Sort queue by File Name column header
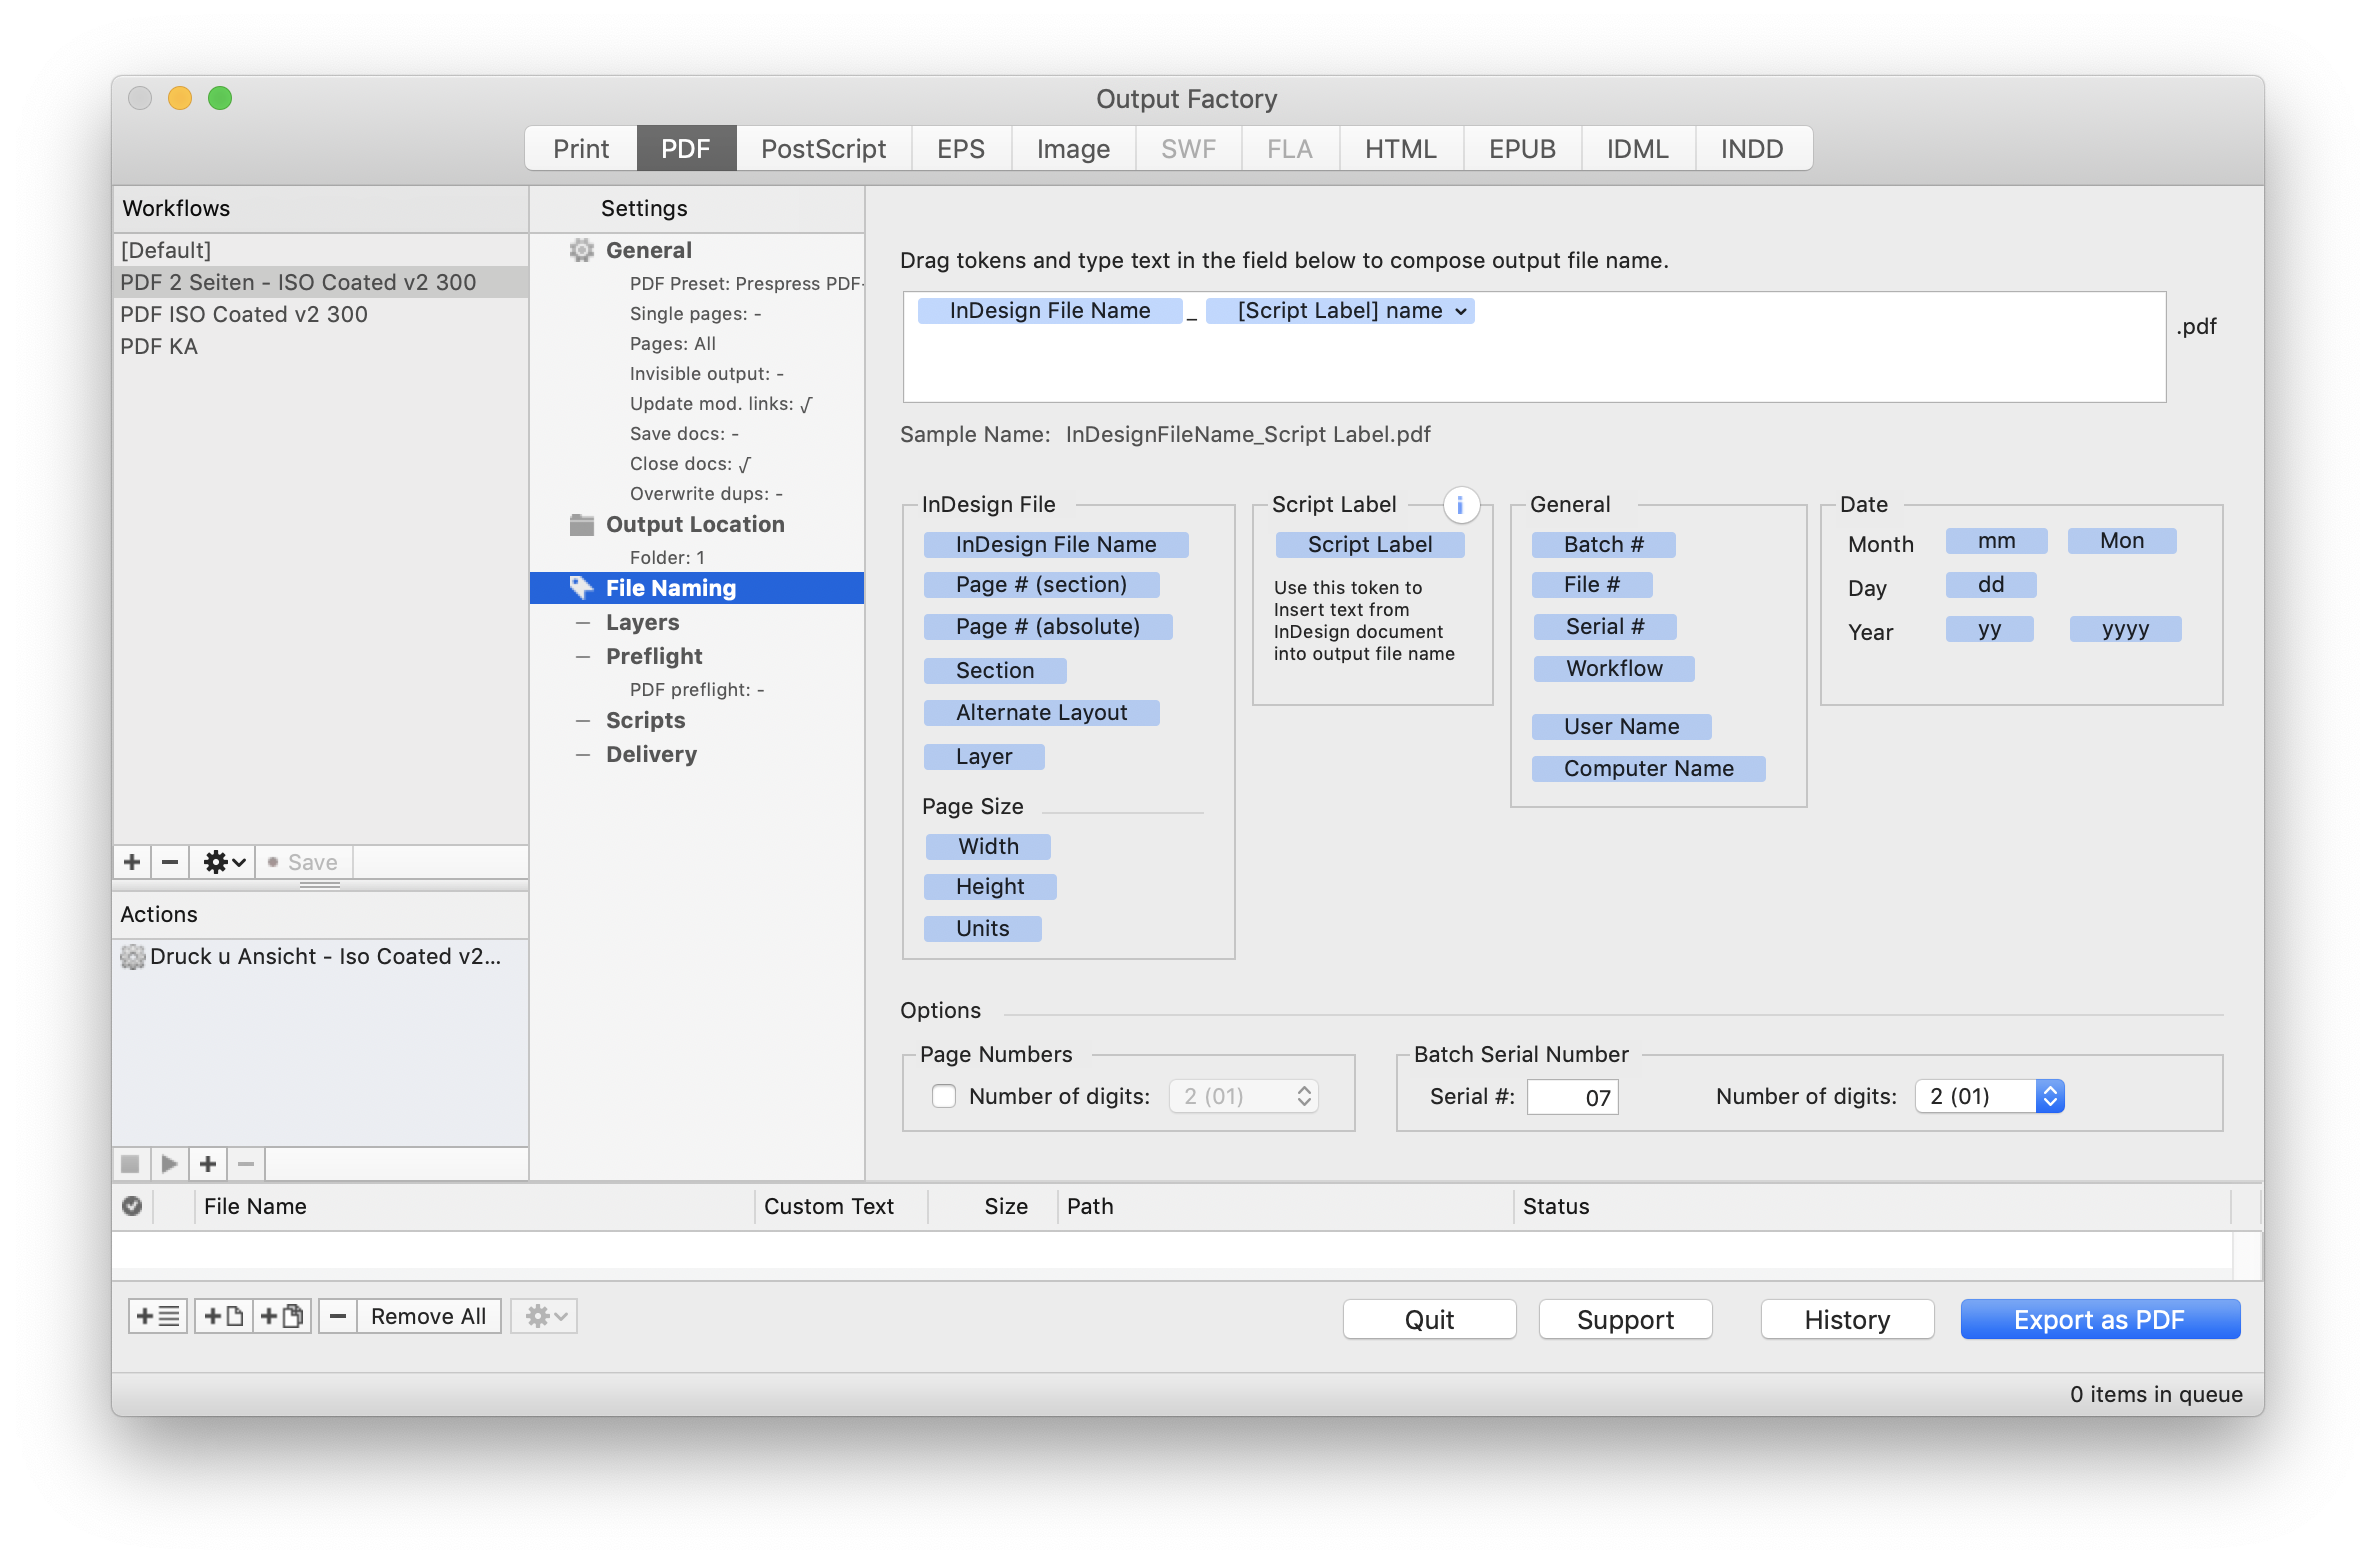Screen dimensions: 2376x1564 [x=474, y=1206]
